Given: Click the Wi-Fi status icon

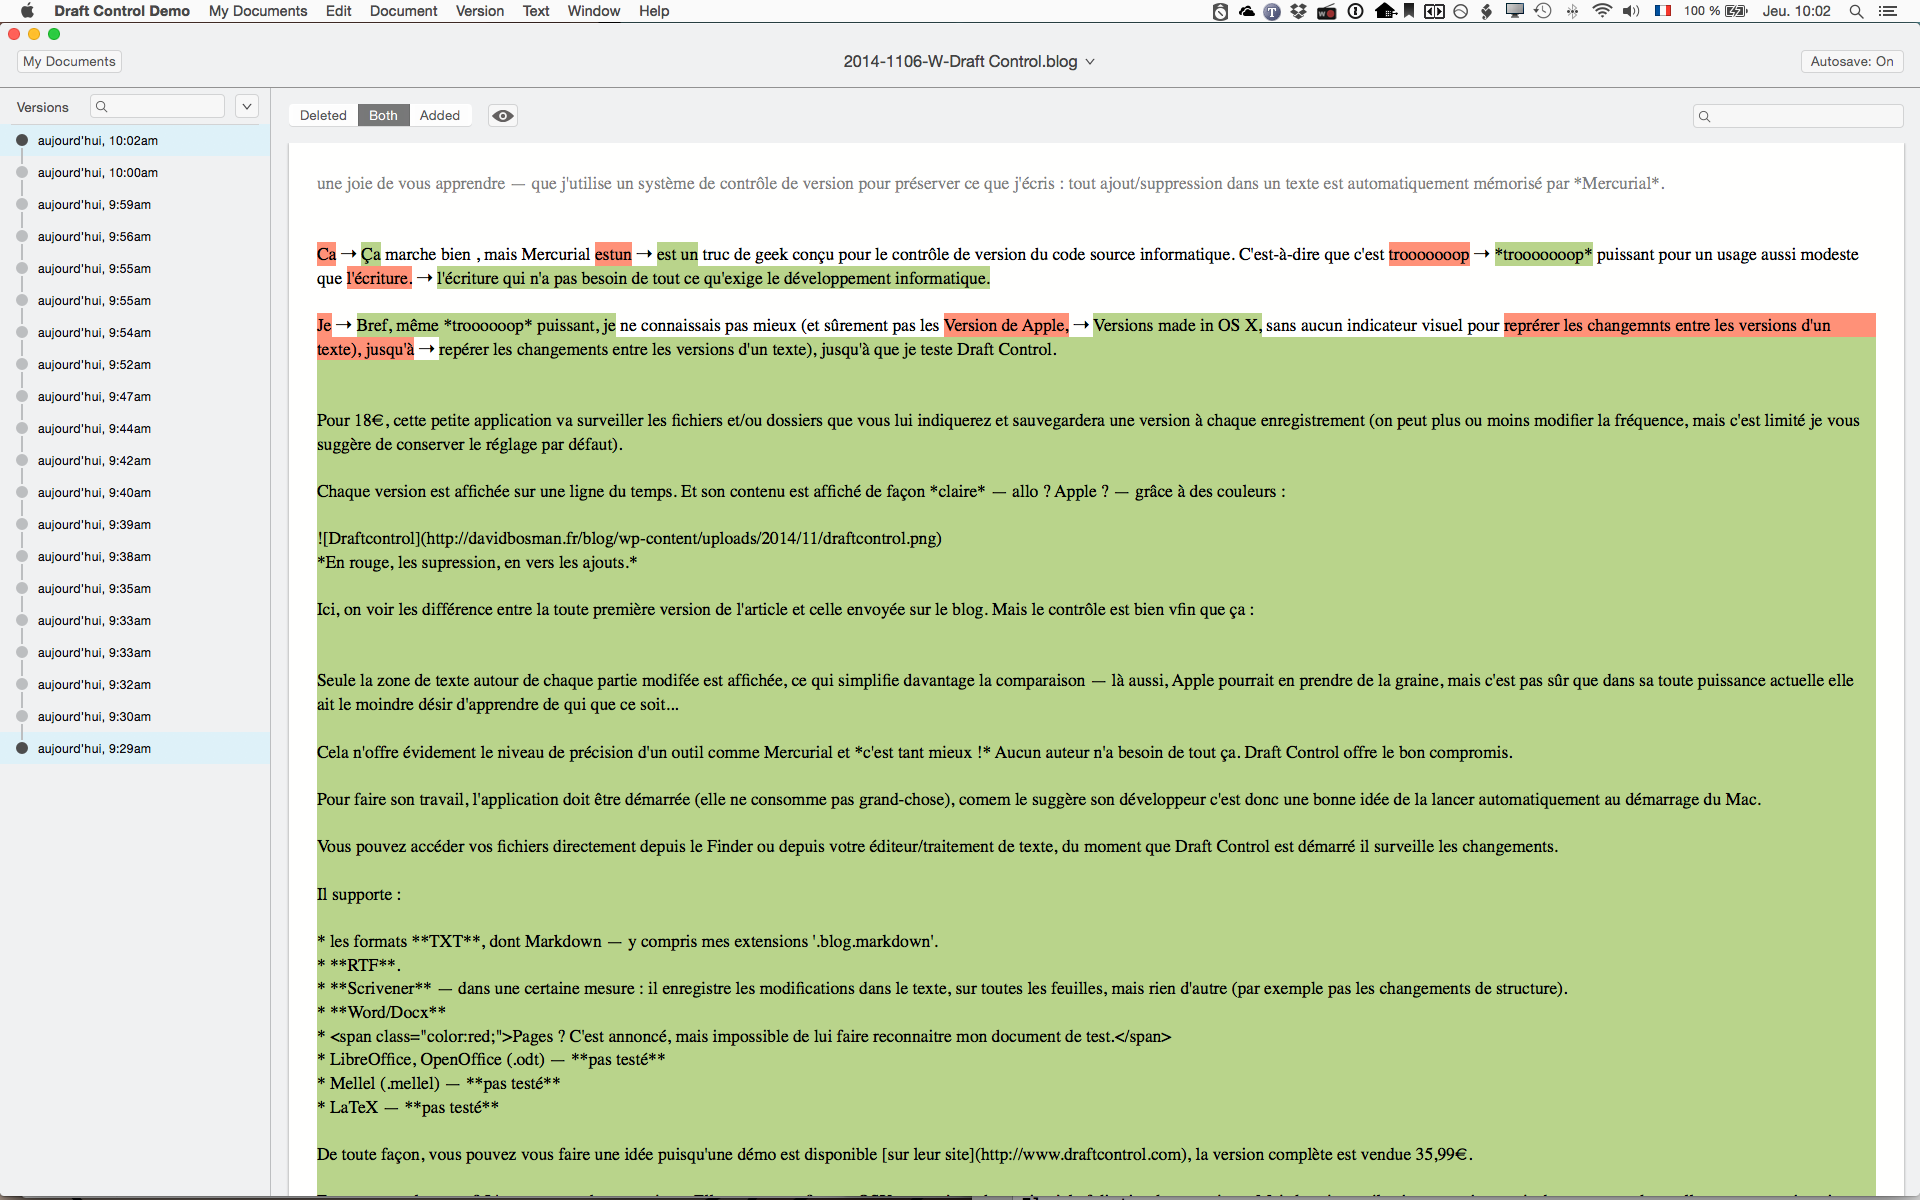Looking at the screenshot, I should pyautogui.click(x=1602, y=11).
